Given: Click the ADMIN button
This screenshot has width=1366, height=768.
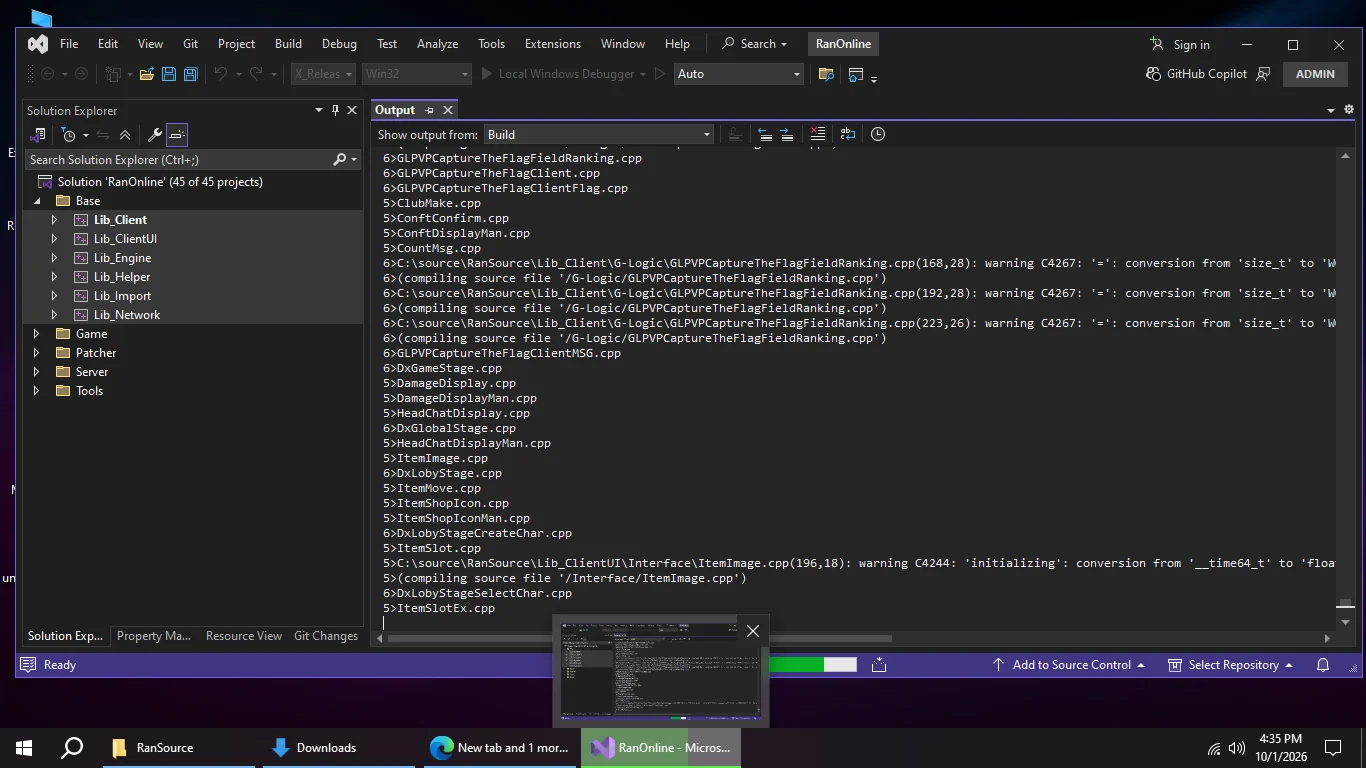Looking at the screenshot, I should pyautogui.click(x=1315, y=74).
